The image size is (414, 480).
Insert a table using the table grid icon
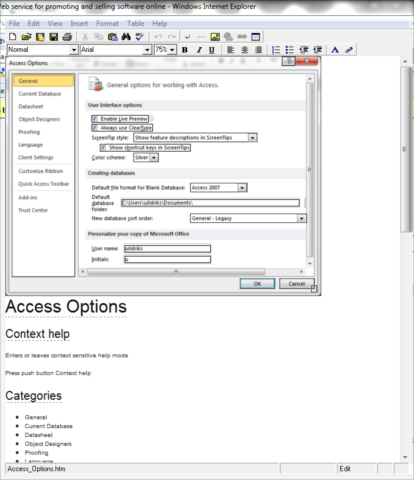click(x=256, y=37)
